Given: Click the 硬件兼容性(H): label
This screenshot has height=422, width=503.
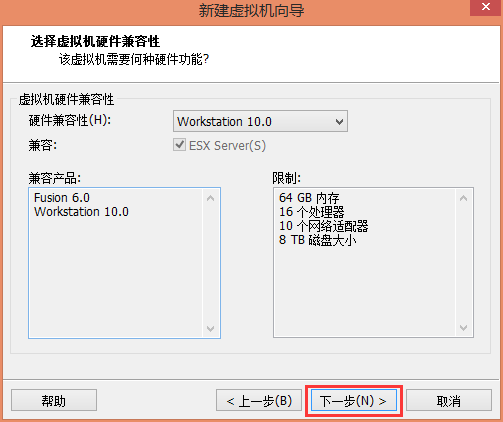Looking at the screenshot, I should pyautogui.click(x=70, y=120).
